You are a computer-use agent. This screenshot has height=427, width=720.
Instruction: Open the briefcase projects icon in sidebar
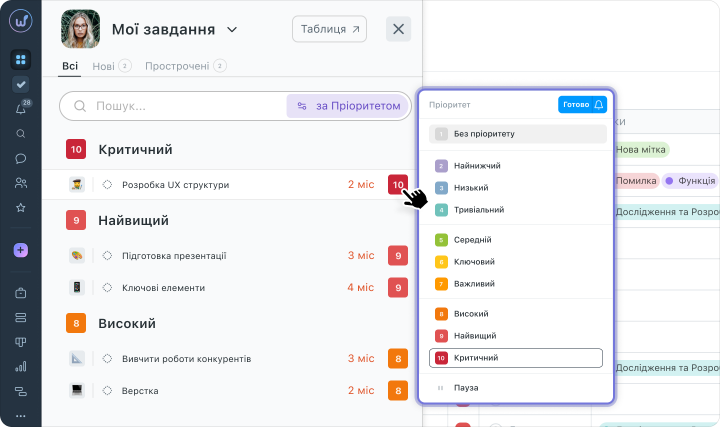pos(21,293)
